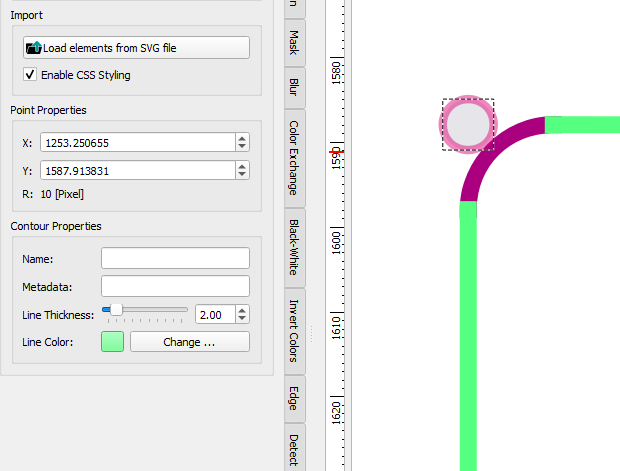Open the Edge tab
620x471 pixels.
point(293,397)
